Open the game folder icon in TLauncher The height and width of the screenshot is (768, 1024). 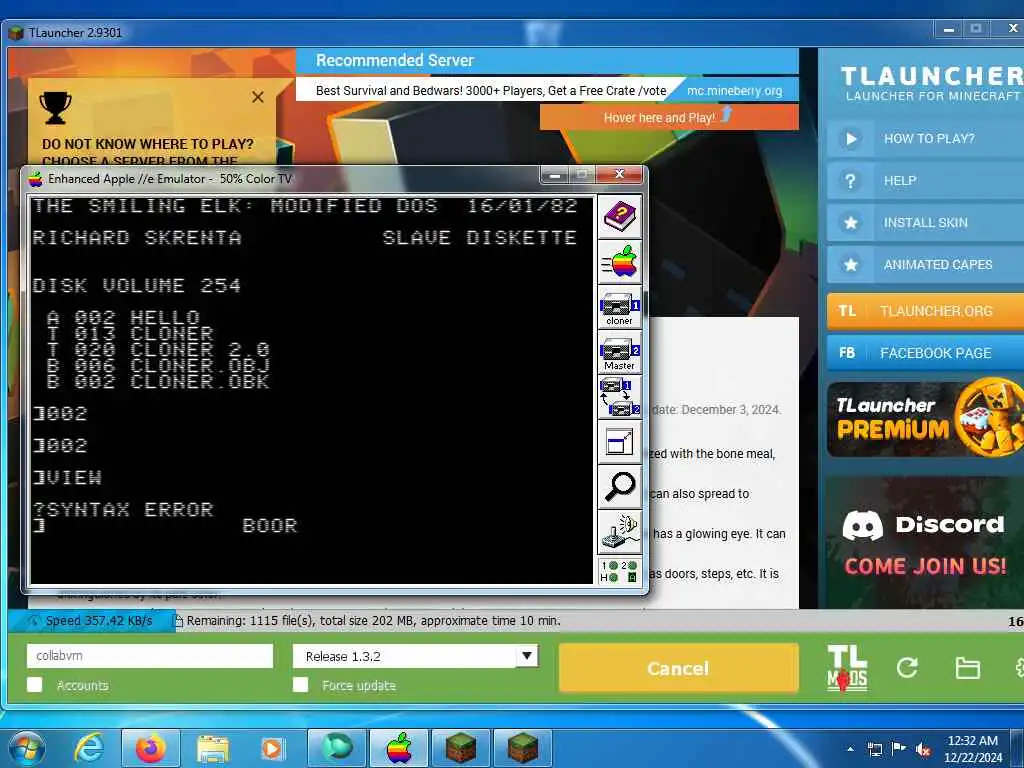967,668
